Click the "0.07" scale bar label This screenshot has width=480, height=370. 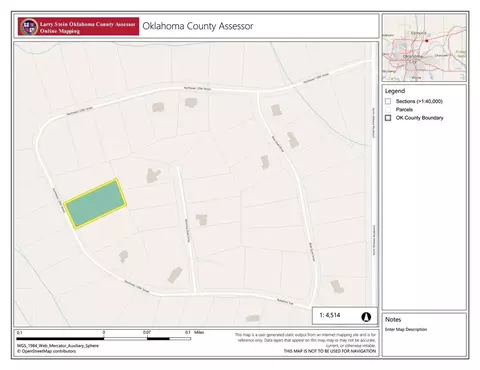point(147,332)
